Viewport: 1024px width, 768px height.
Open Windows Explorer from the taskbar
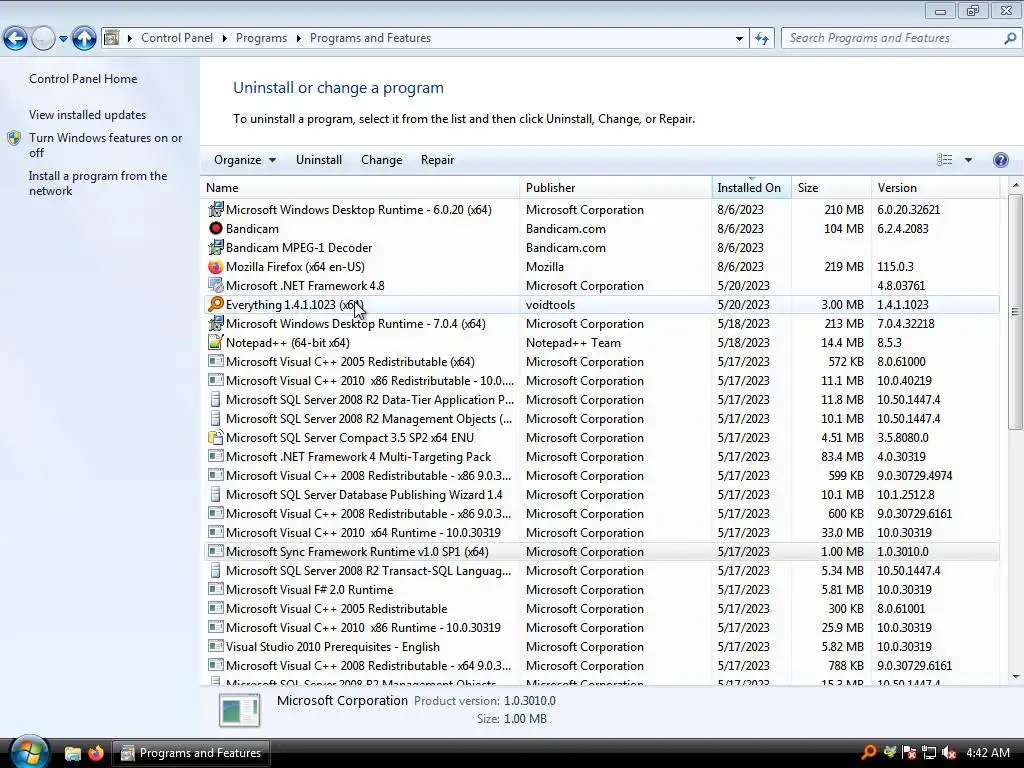(x=72, y=753)
